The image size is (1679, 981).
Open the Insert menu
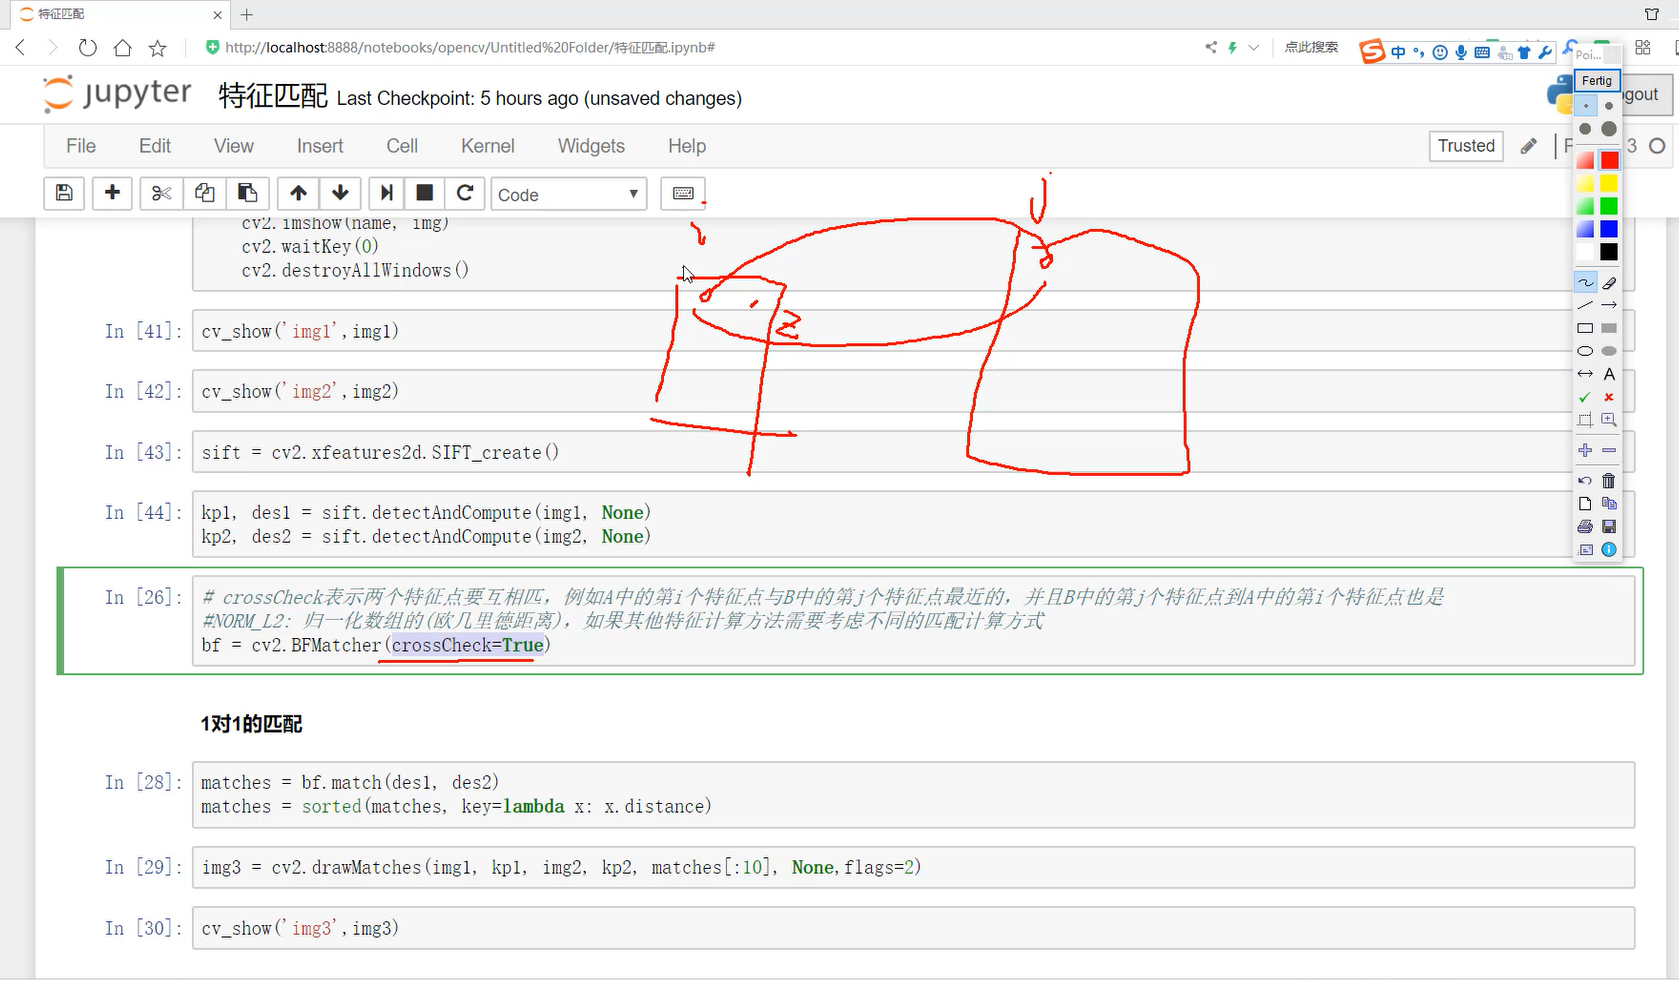(x=320, y=146)
